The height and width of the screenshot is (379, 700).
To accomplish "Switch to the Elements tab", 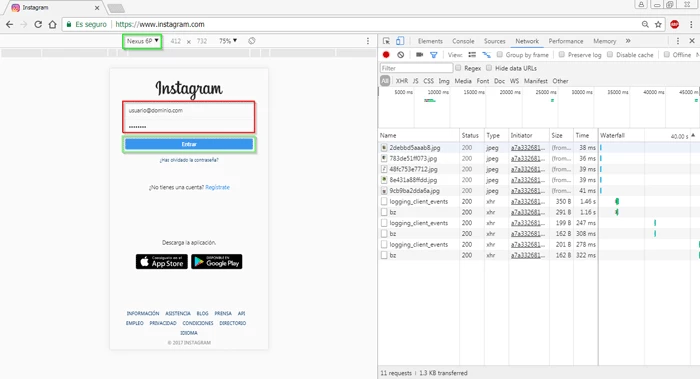I will point(430,41).
